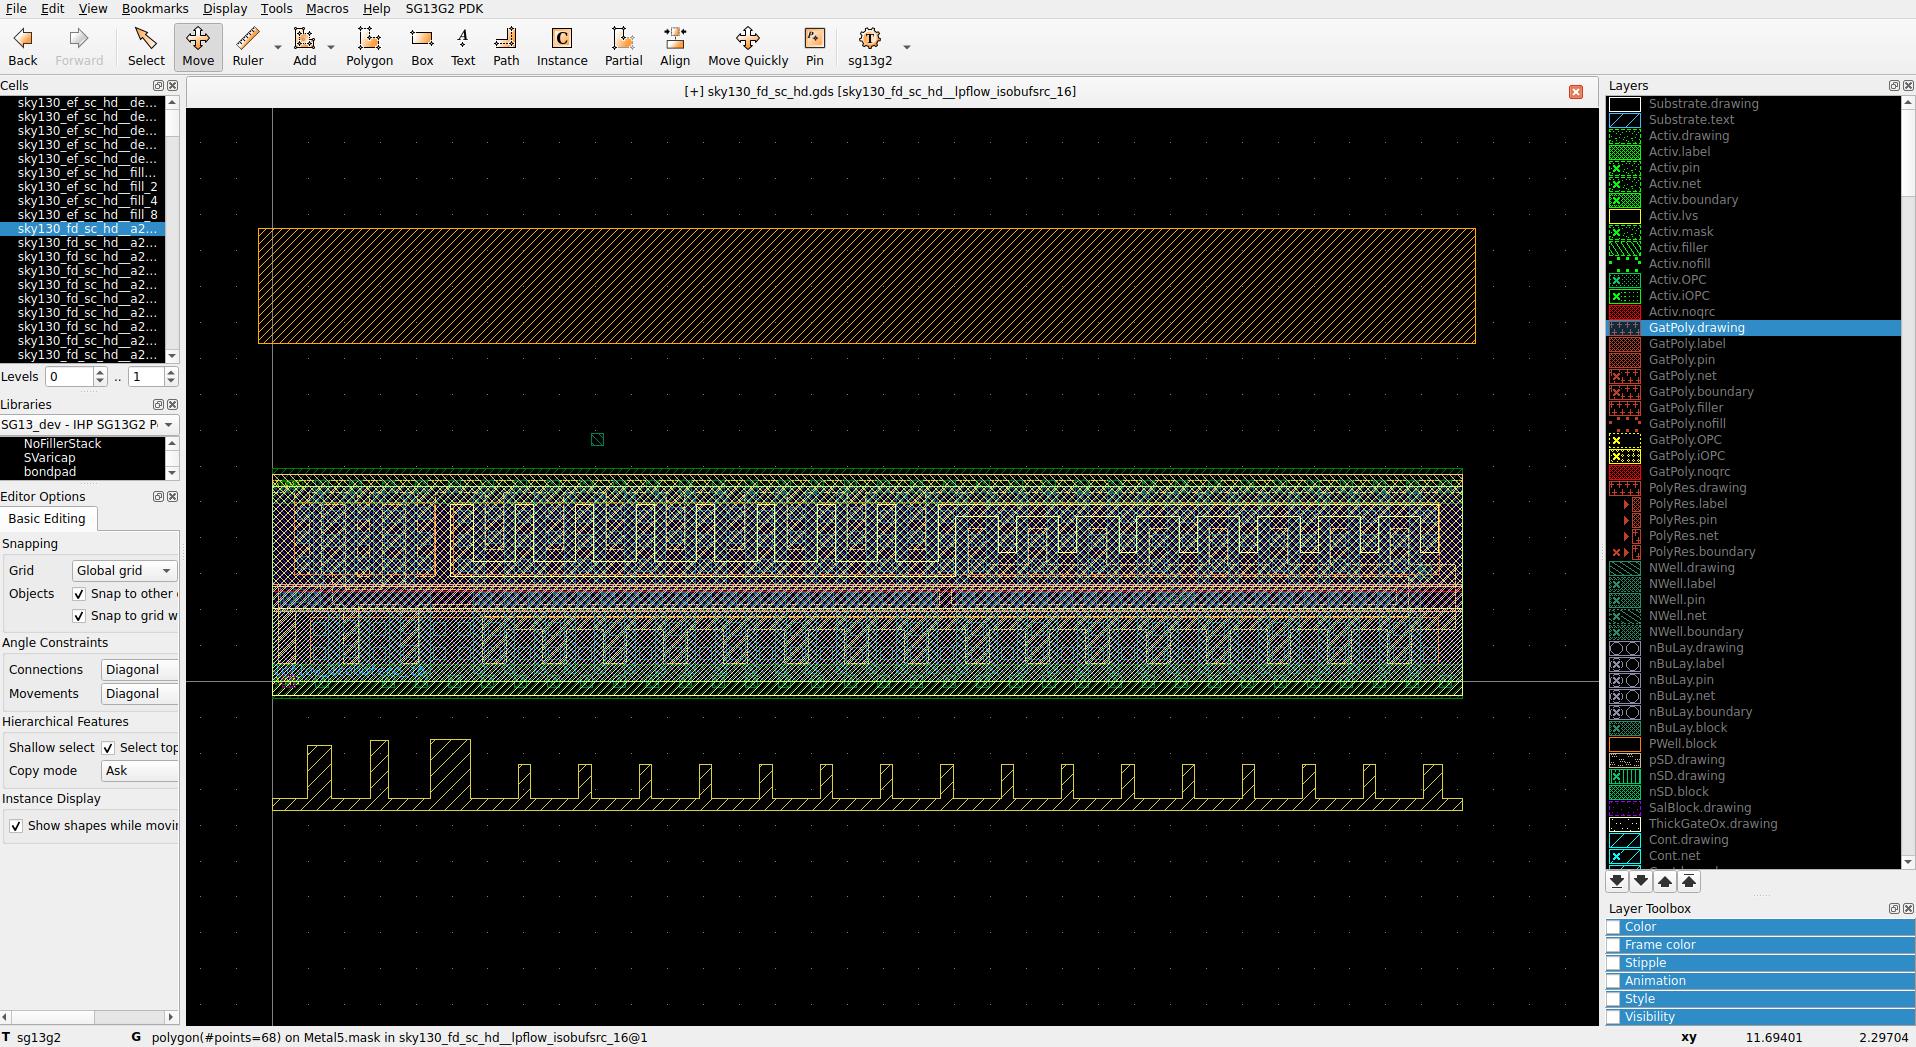Toggle the Select top level checkbox
1916x1047 pixels.
tap(108, 748)
